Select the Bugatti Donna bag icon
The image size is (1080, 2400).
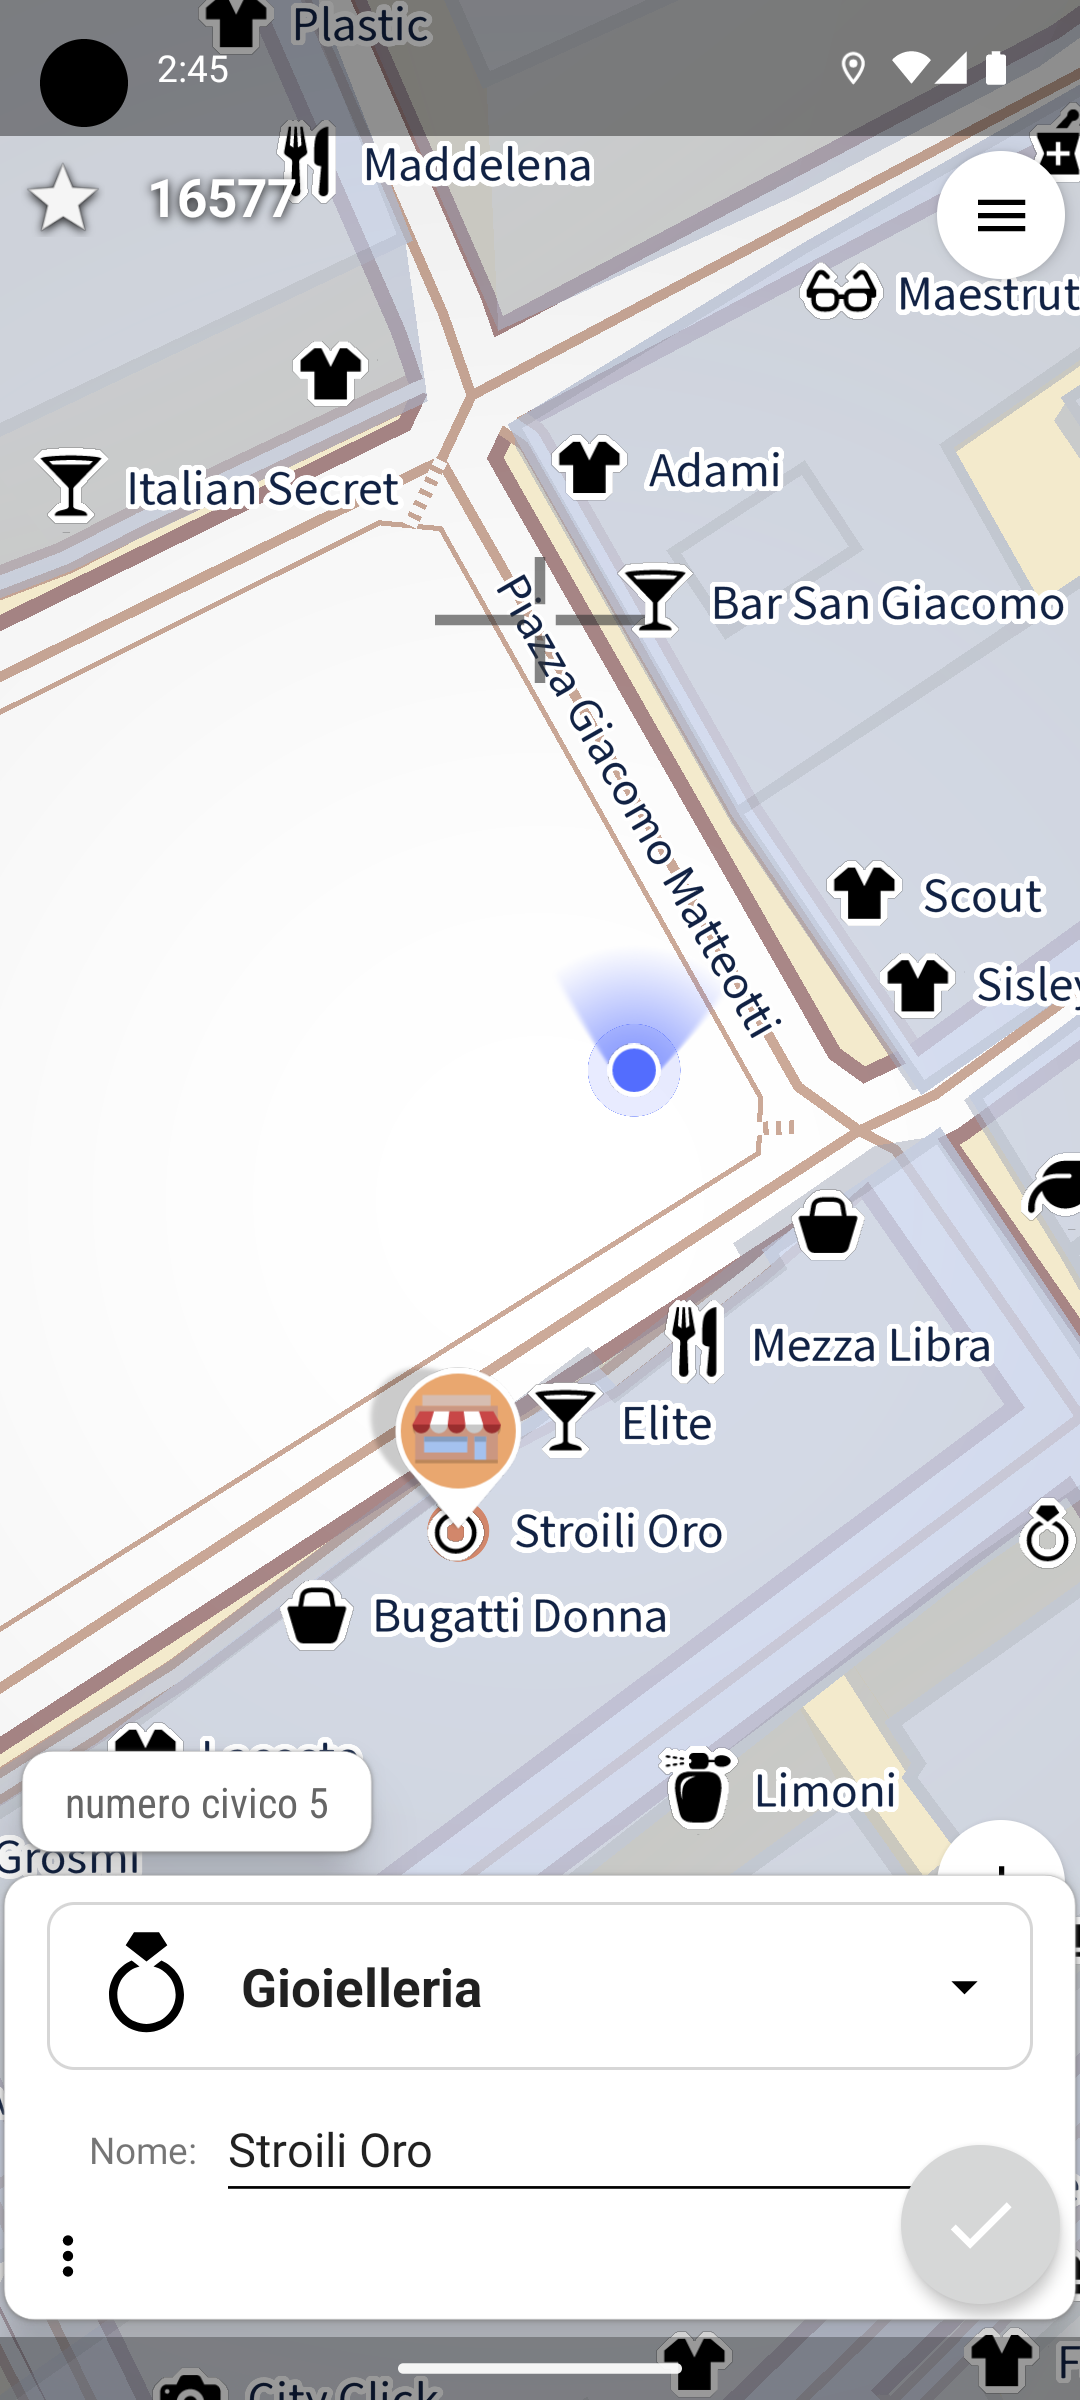tap(317, 1614)
